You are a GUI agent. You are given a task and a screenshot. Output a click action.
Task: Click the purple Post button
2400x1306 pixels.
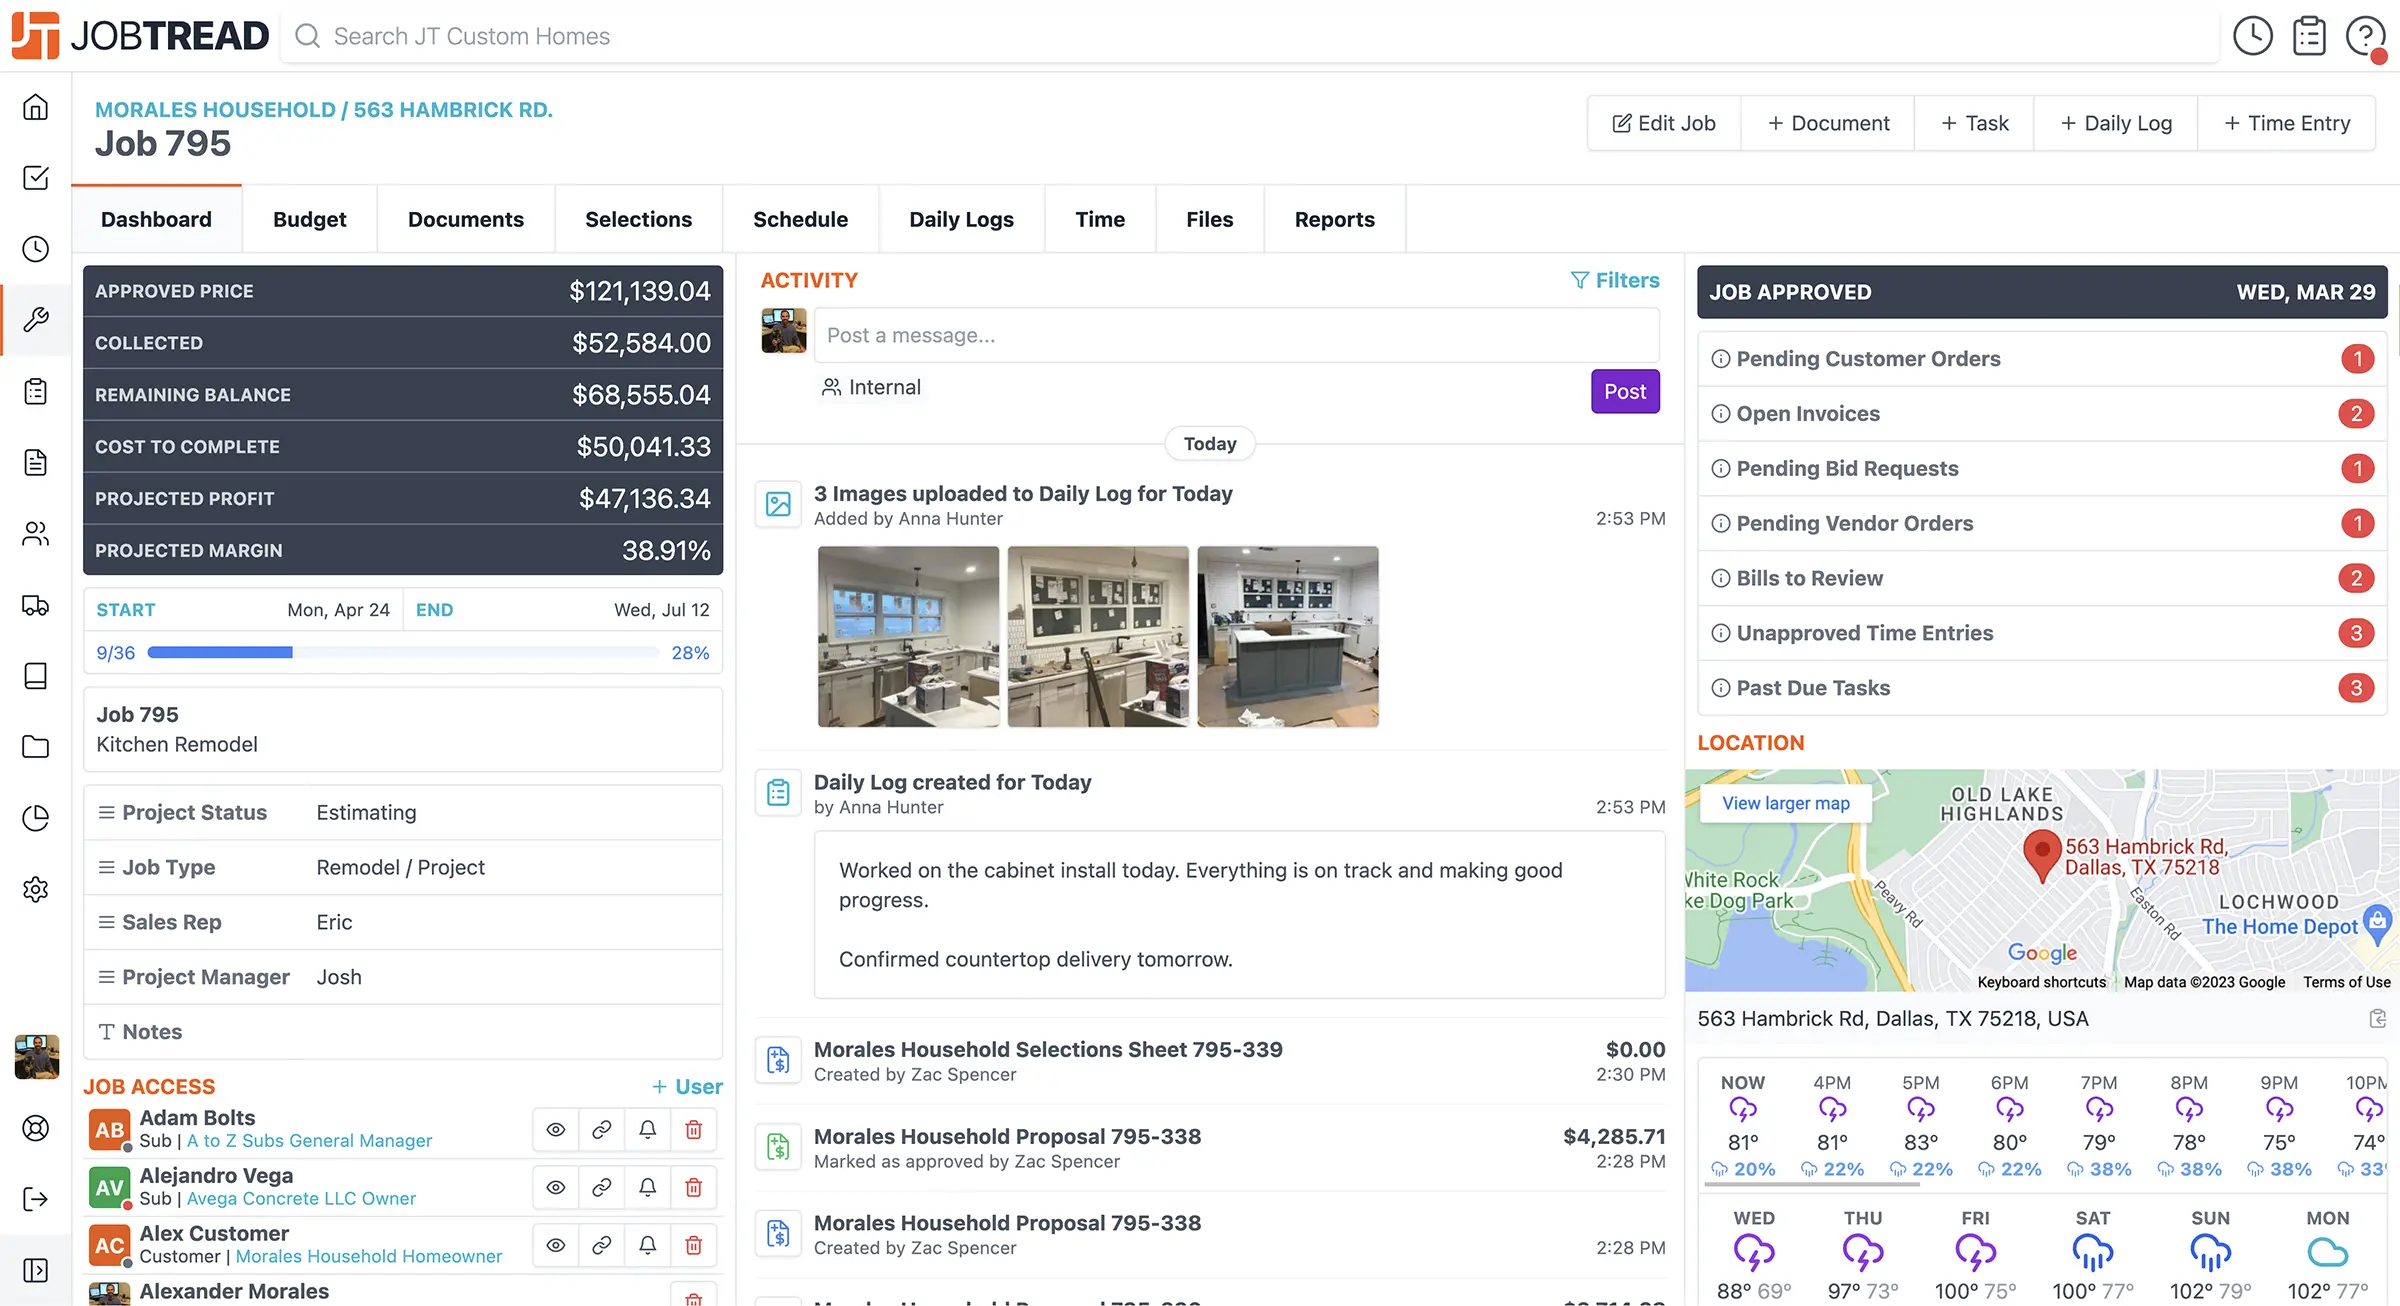pyautogui.click(x=1625, y=392)
